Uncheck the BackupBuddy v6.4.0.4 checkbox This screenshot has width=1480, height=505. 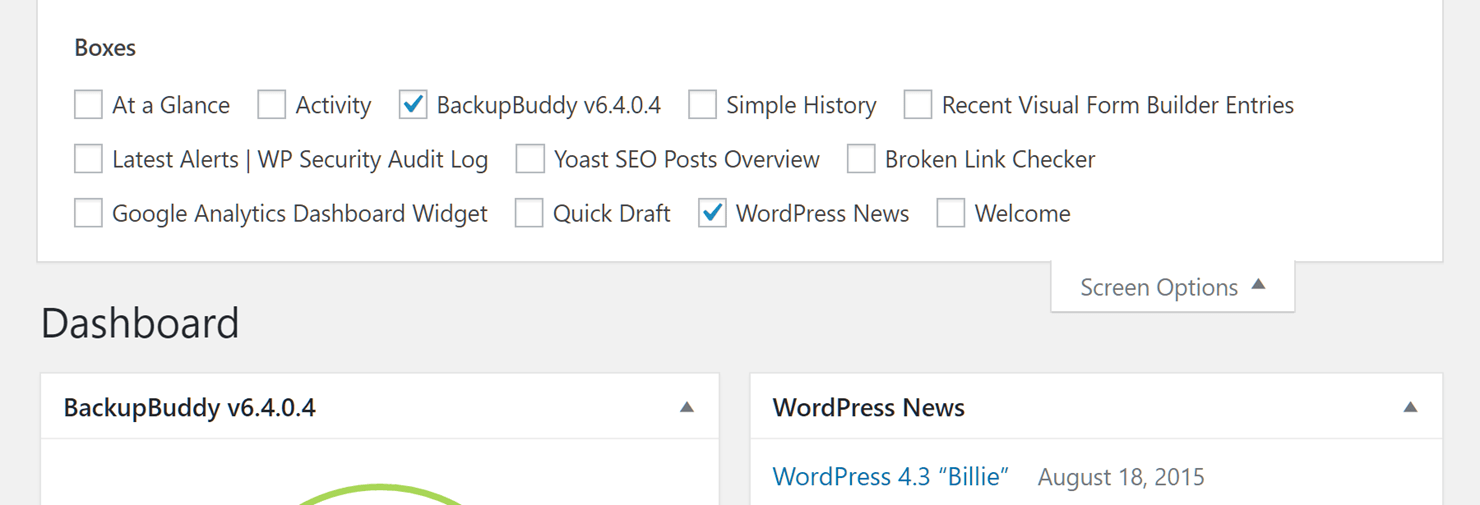(413, 104)
